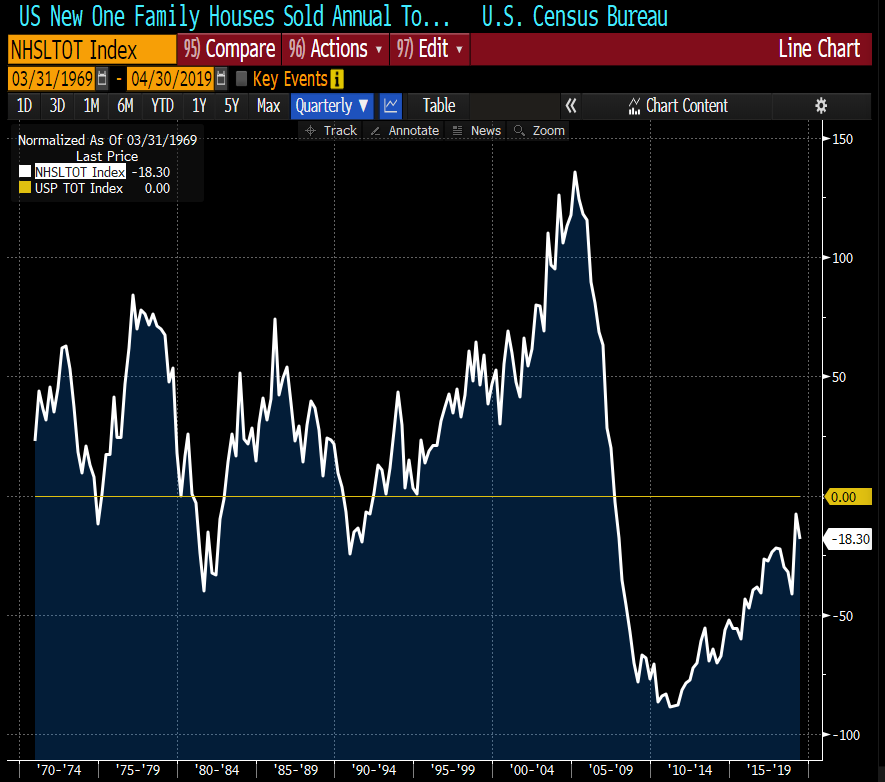Viewport: 885px width, 782px height.
Task: Click the NHSLTOT Index ticker field
Action: click(x=90, y=49)
